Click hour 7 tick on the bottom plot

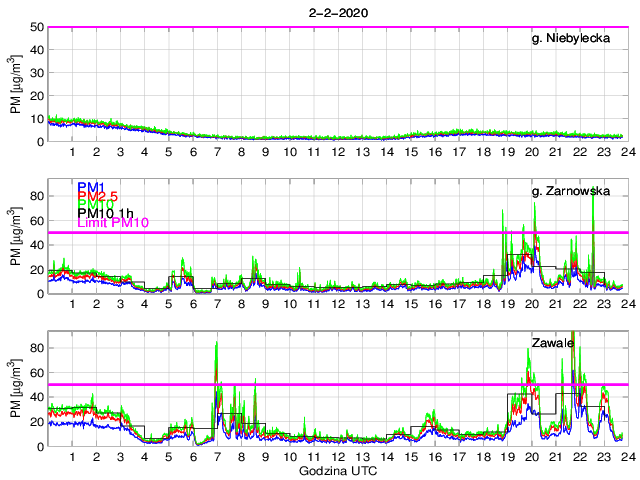(x=217, y=457)
